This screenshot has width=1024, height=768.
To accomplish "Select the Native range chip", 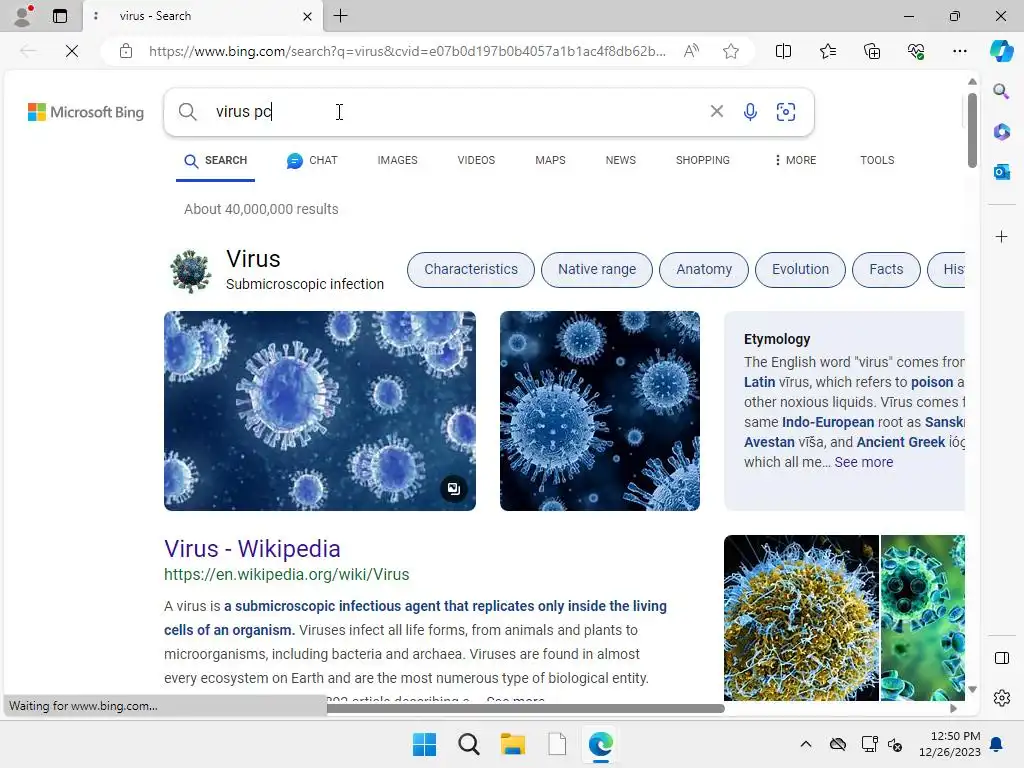I will coord(597,270).
